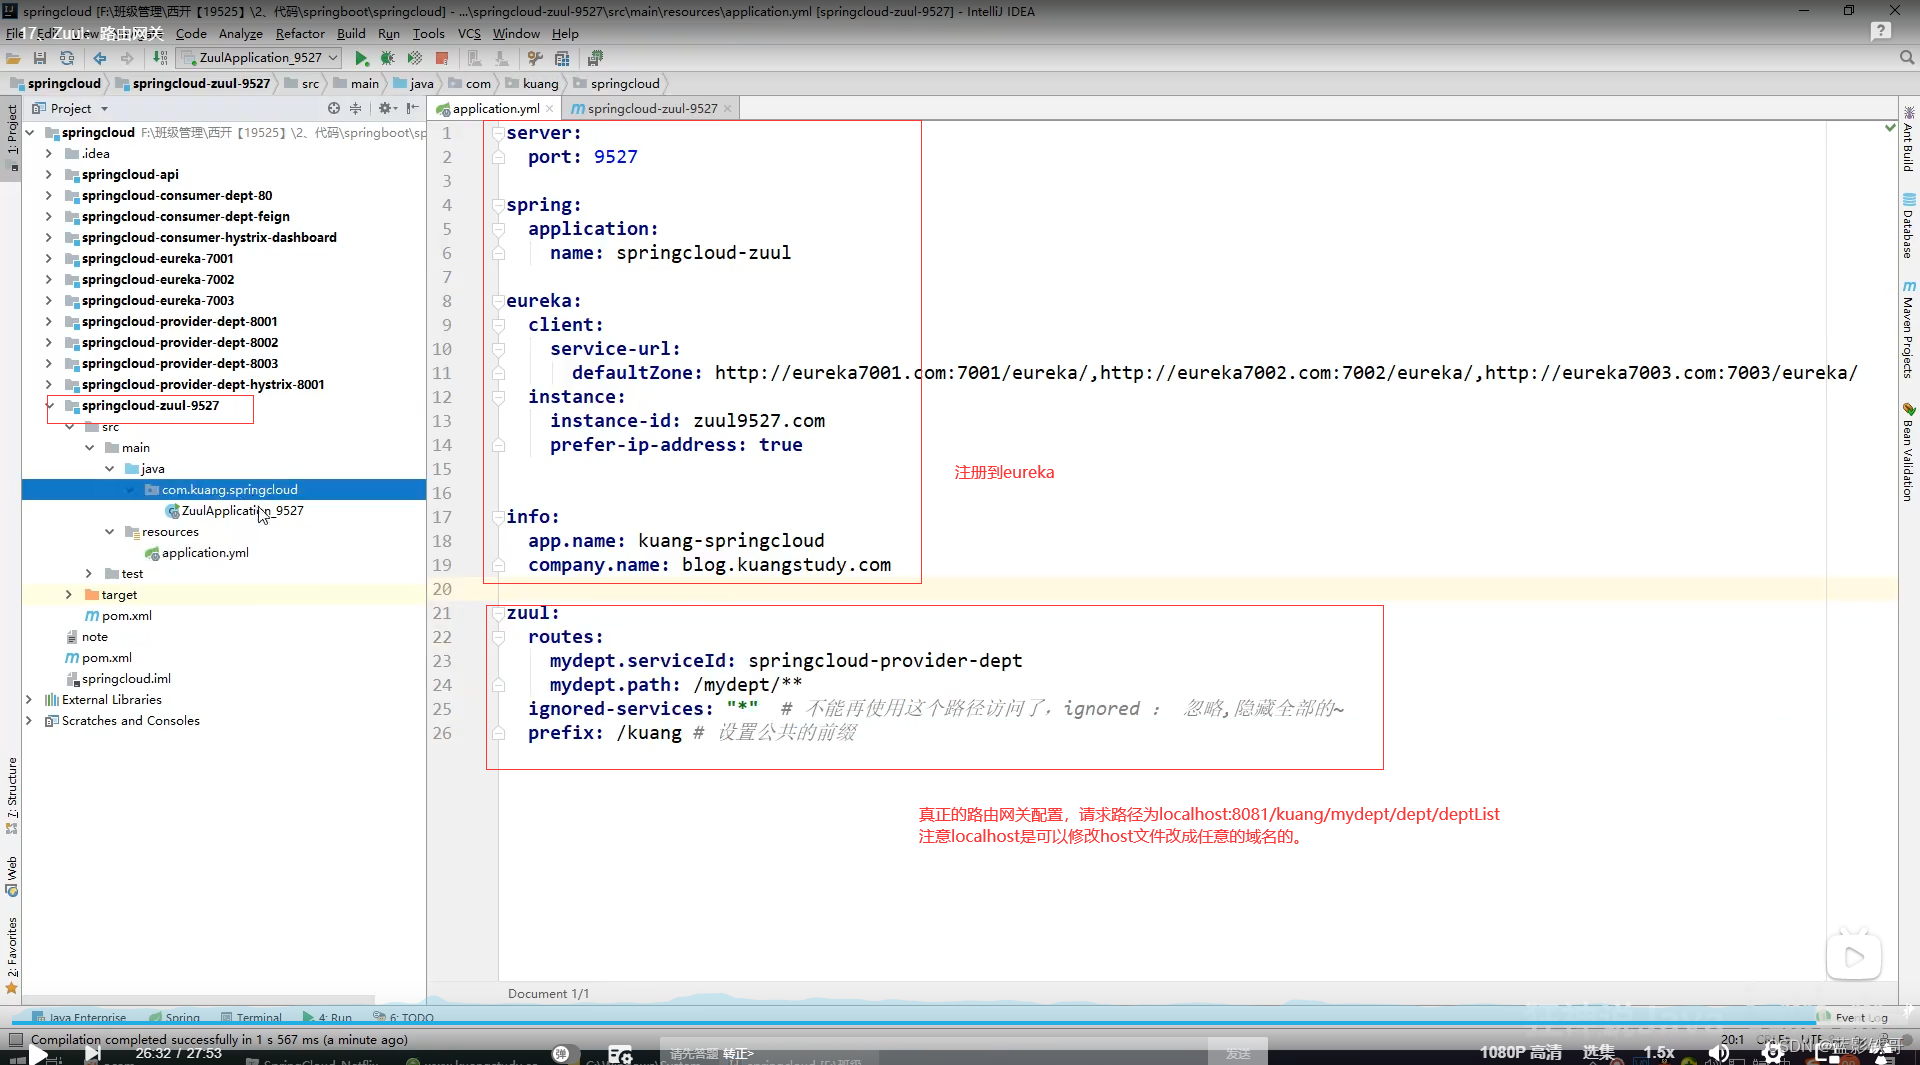Image resolution: width=1920 pixels, height=1065 pixels.
Task: Open Ant Build side panel
Action: click(x=1908, y=138)
